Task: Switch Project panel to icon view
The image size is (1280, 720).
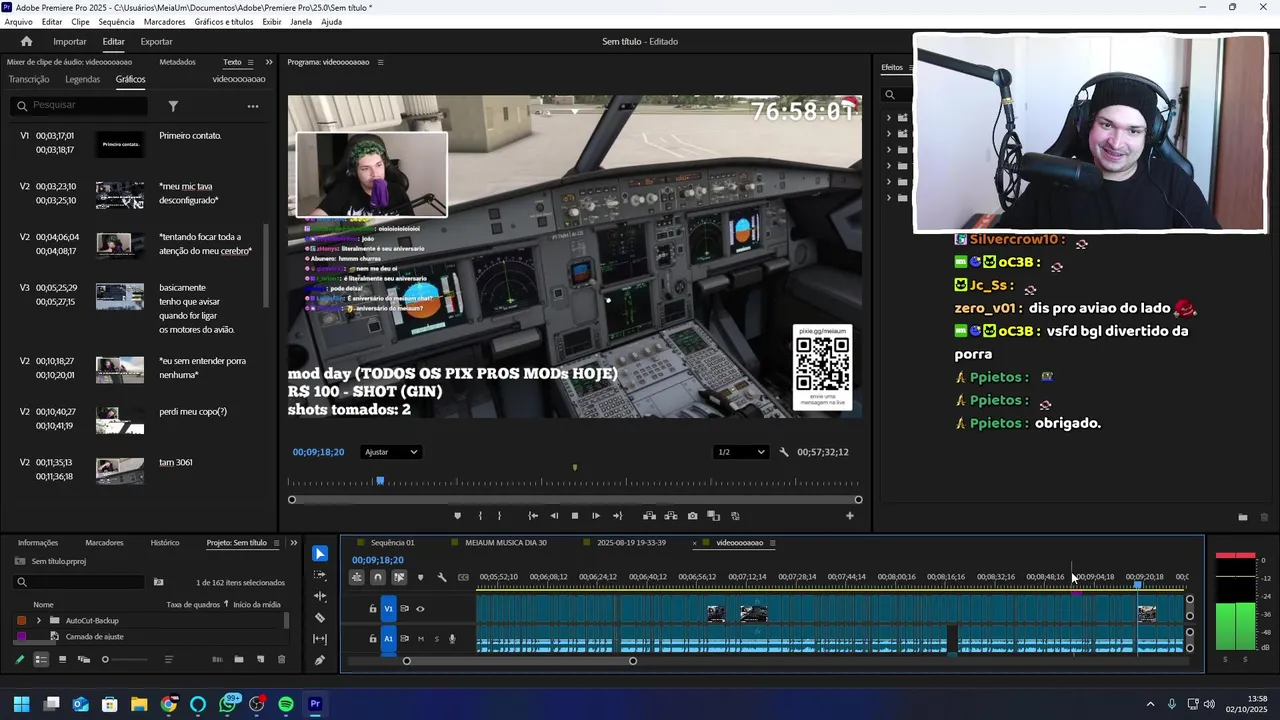Action: tap(62, 659)
